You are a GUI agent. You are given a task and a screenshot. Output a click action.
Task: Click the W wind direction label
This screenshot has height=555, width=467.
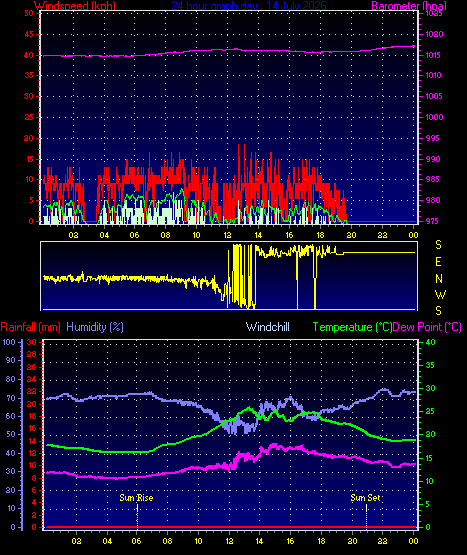pyautogui.click(x=440, y=294)
